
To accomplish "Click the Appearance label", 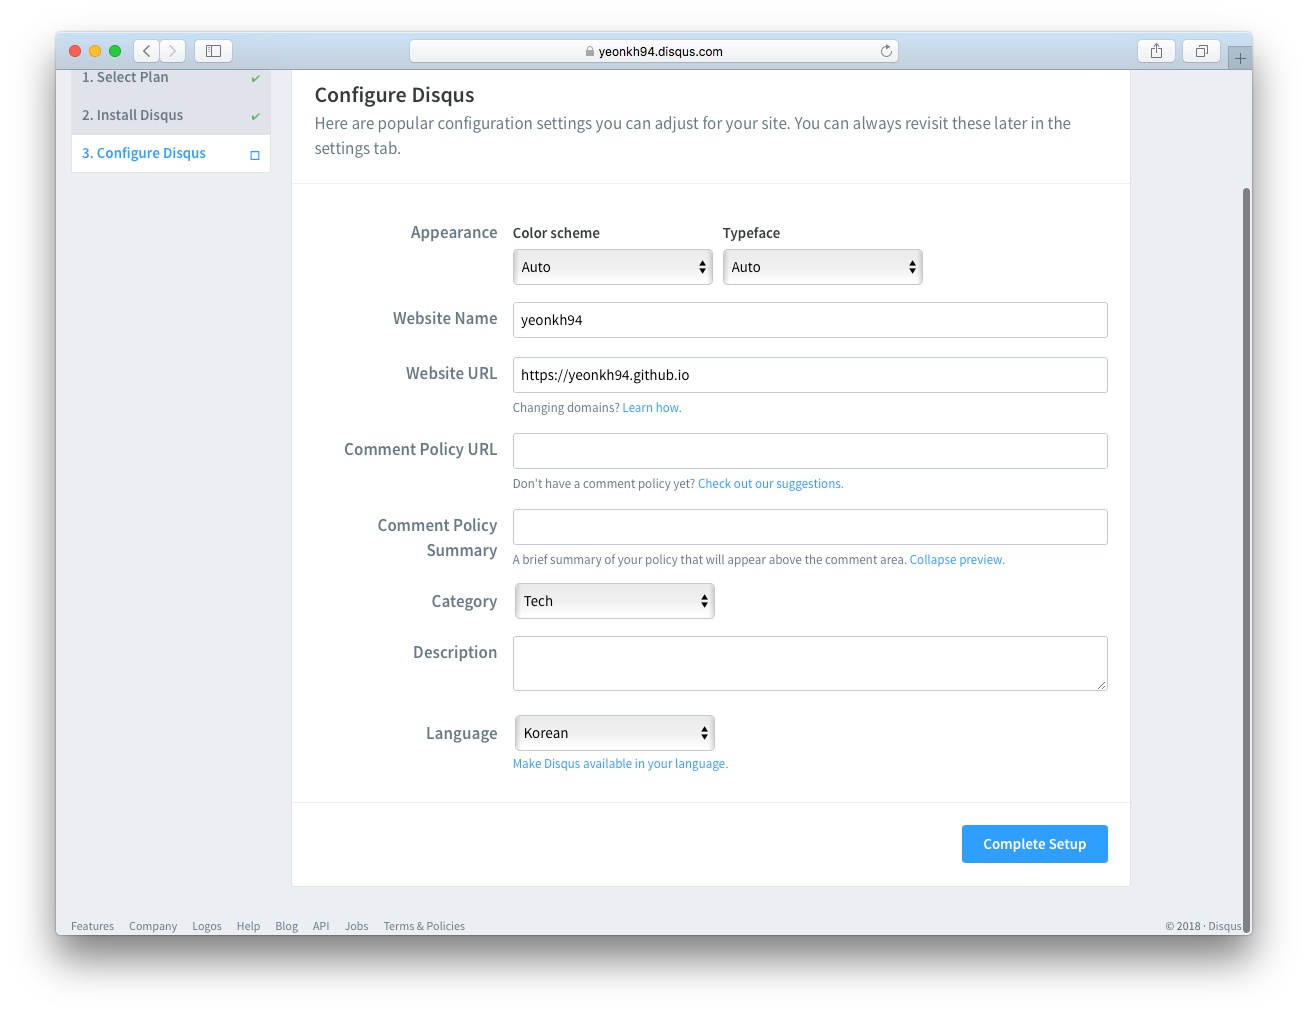I will 454,232.
